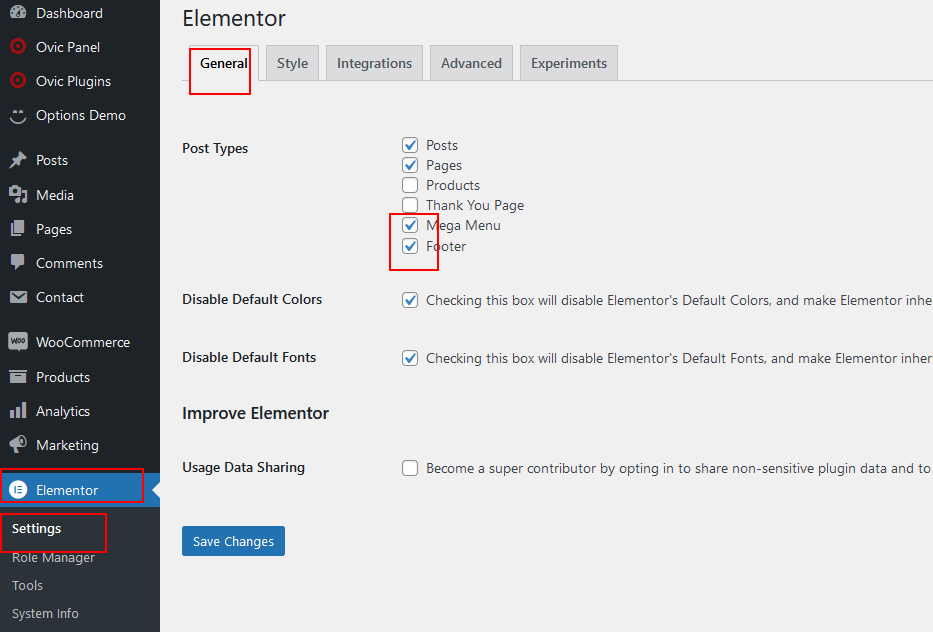933x632 pixels.
Task: Click the Dashboard gauge icon
Action: [x=18, y=12]
